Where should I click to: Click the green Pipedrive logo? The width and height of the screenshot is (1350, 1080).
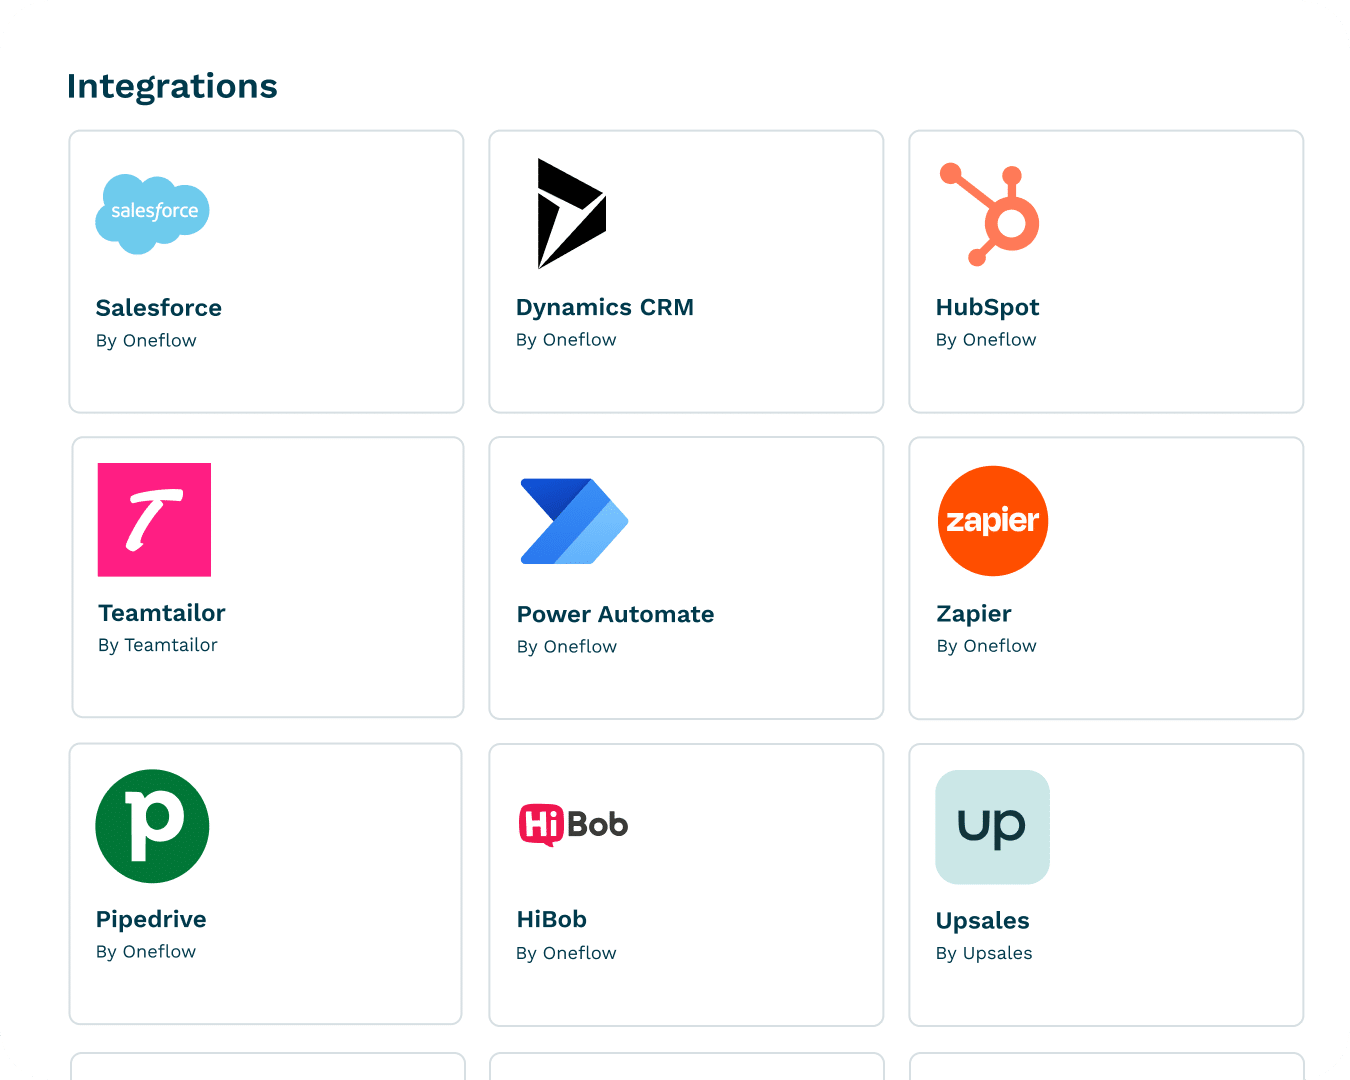(152, 826)
